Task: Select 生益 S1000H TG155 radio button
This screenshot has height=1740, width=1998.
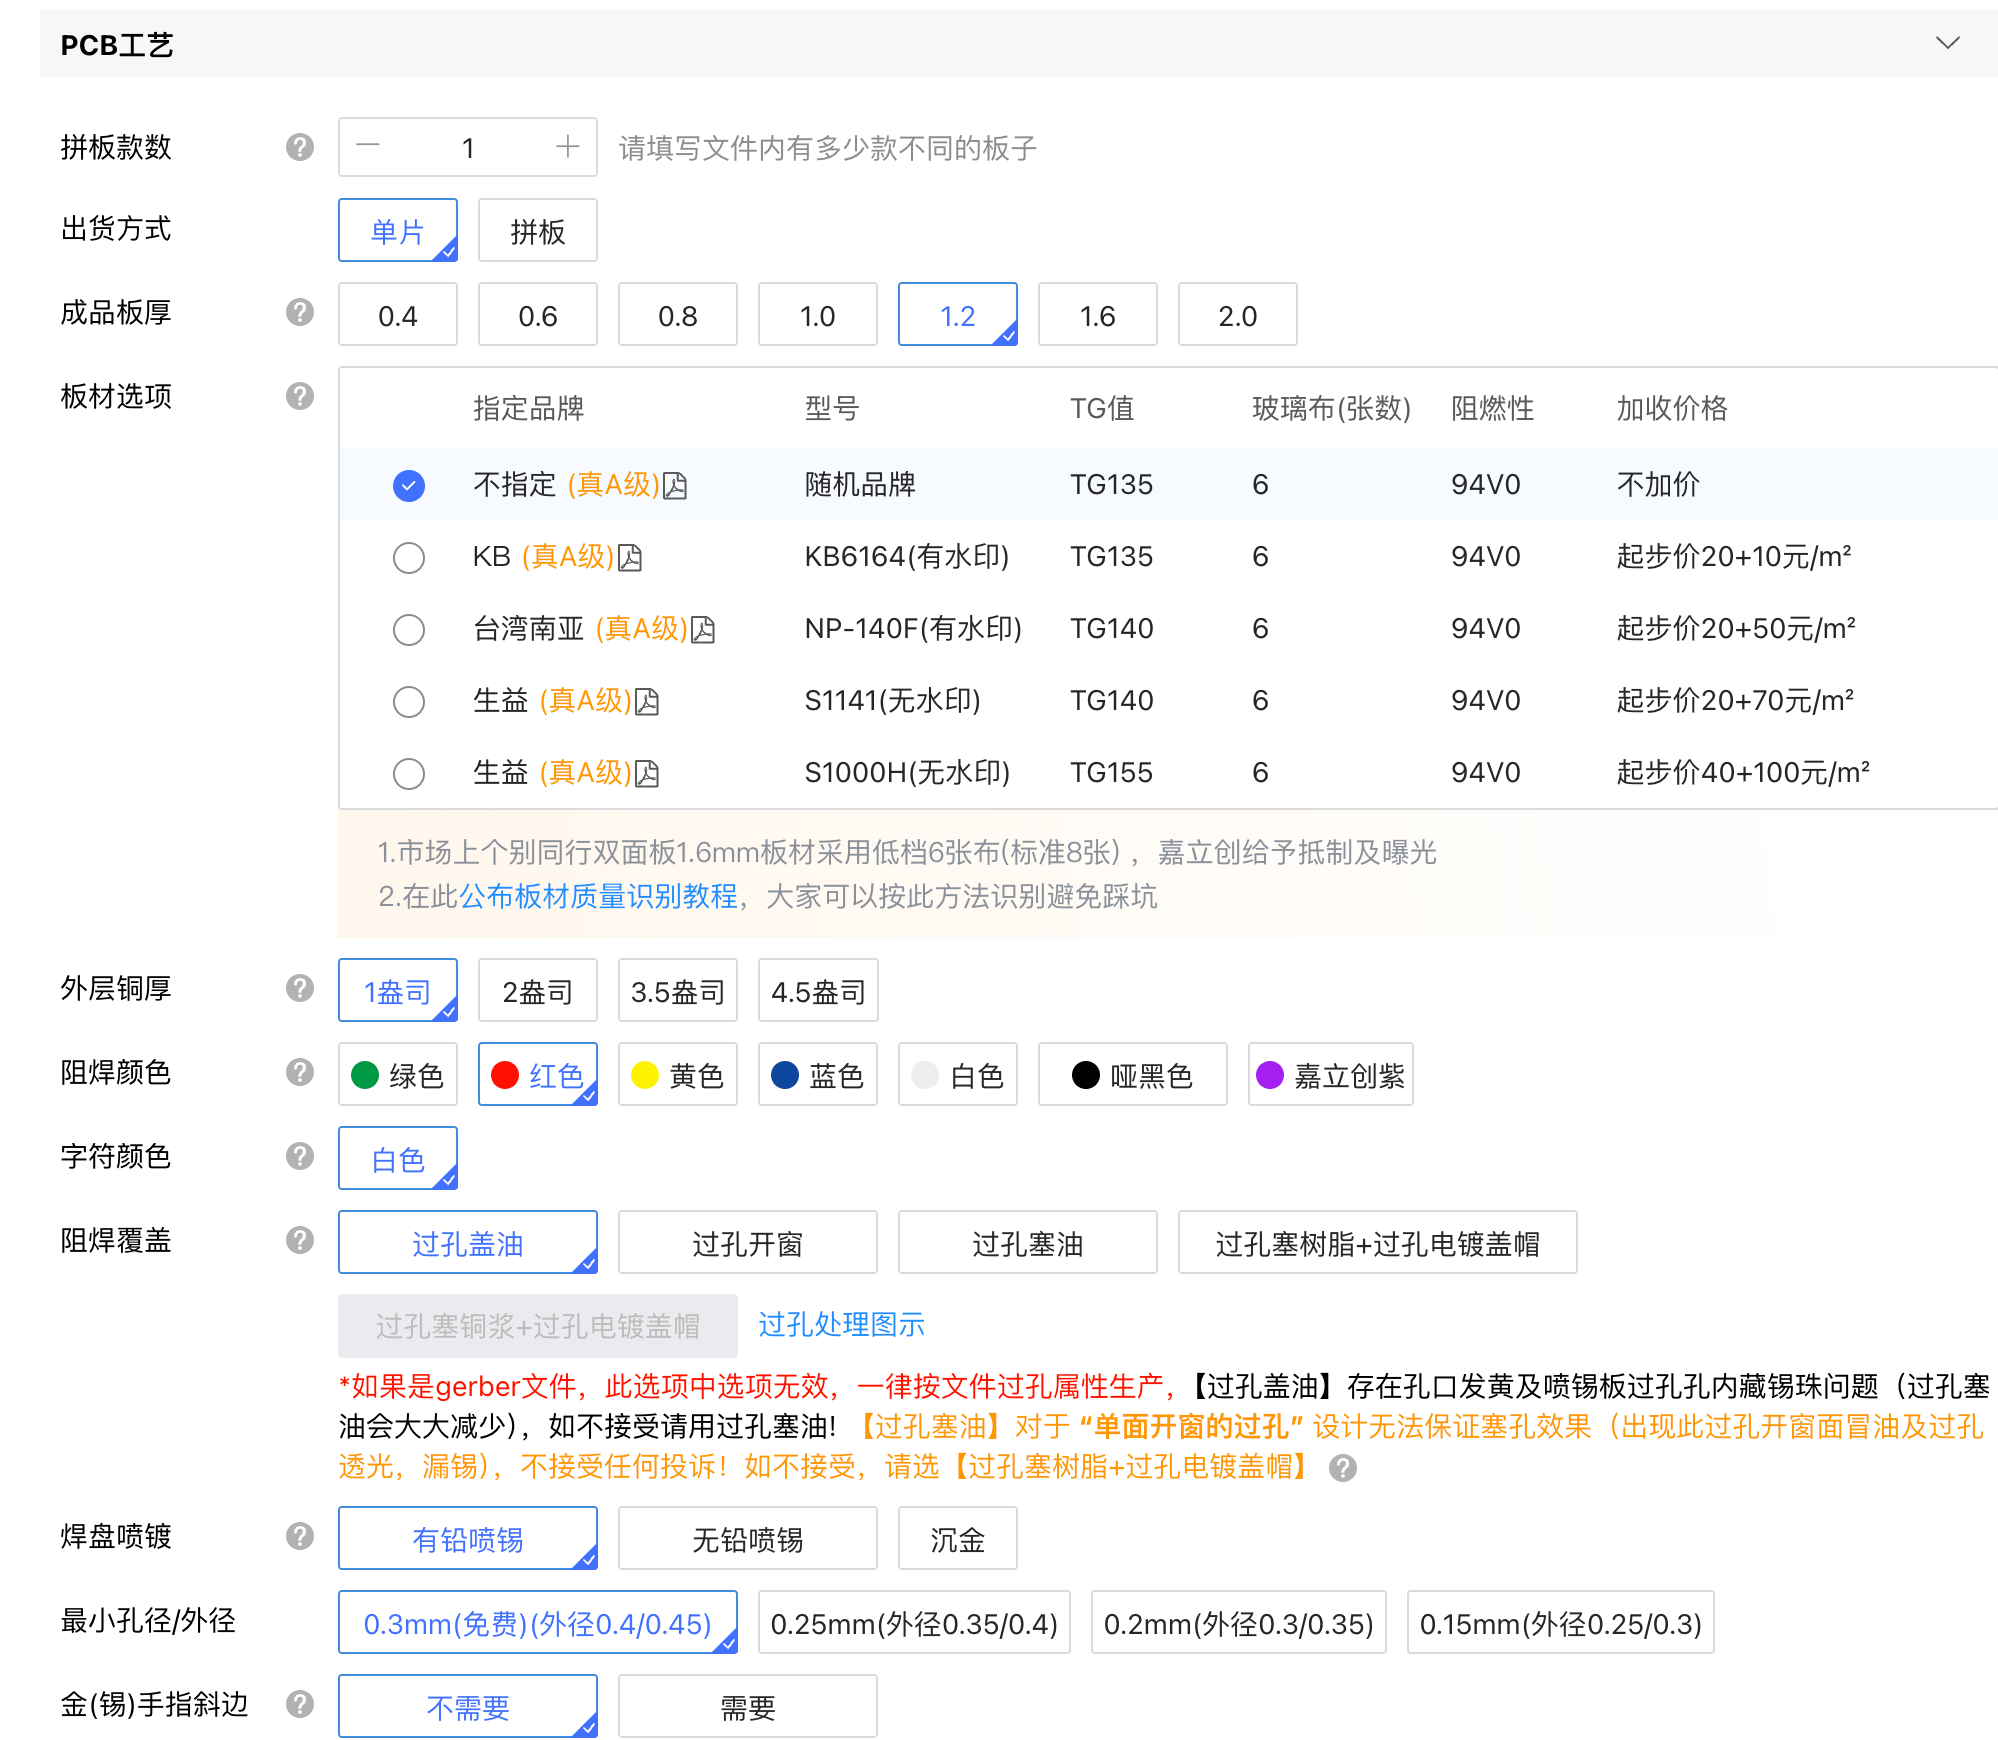Action: [408, 773]
